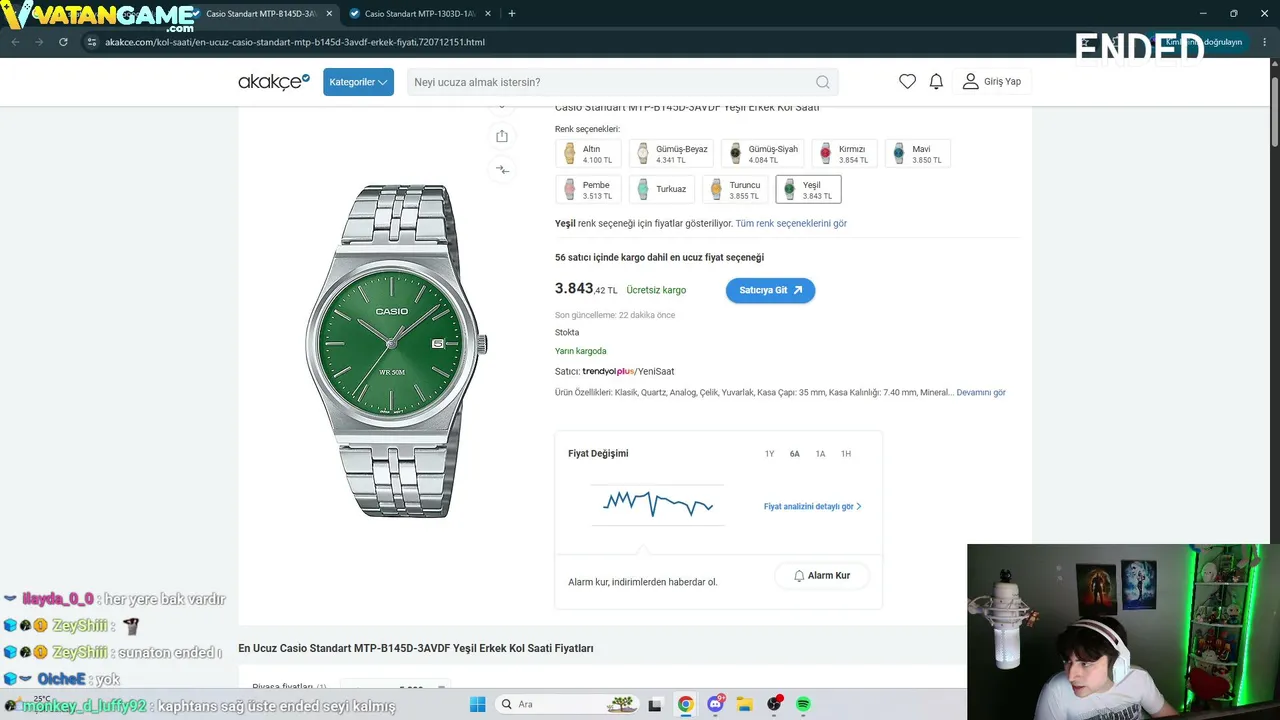
Task: Open 'Tüm renk seçeneklerini gör' link
Action: (791, 224)
